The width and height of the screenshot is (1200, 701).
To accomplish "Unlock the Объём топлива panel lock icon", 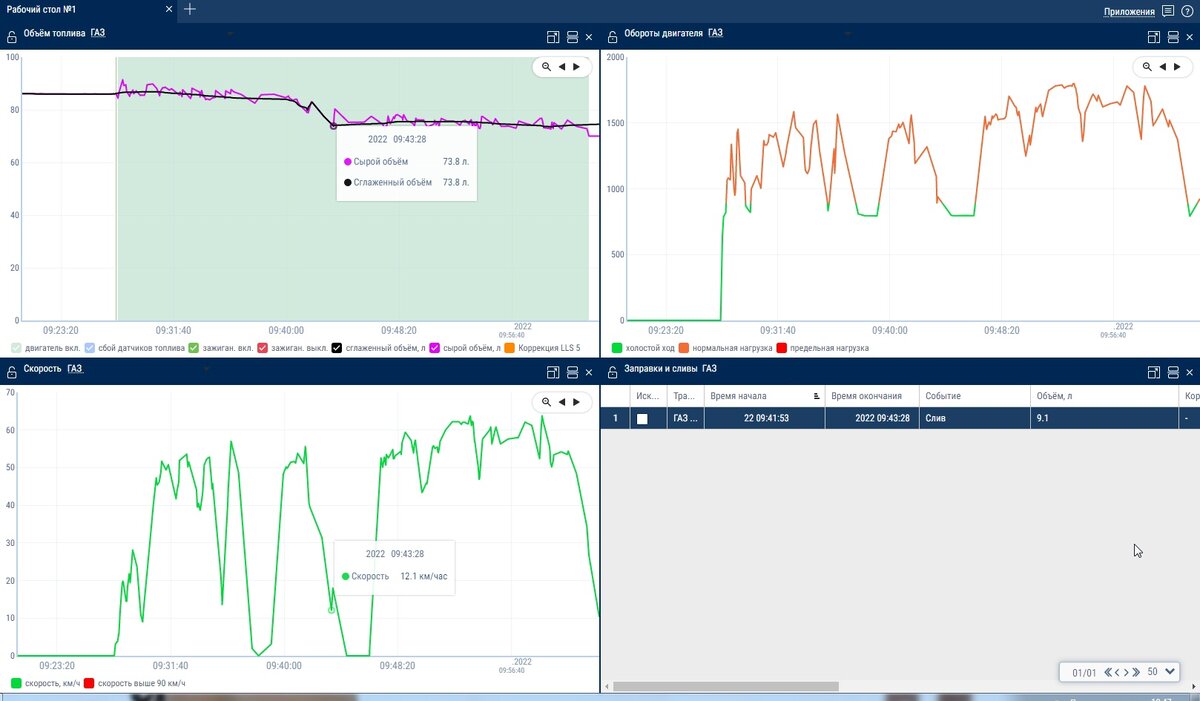I will pos(11,36).
